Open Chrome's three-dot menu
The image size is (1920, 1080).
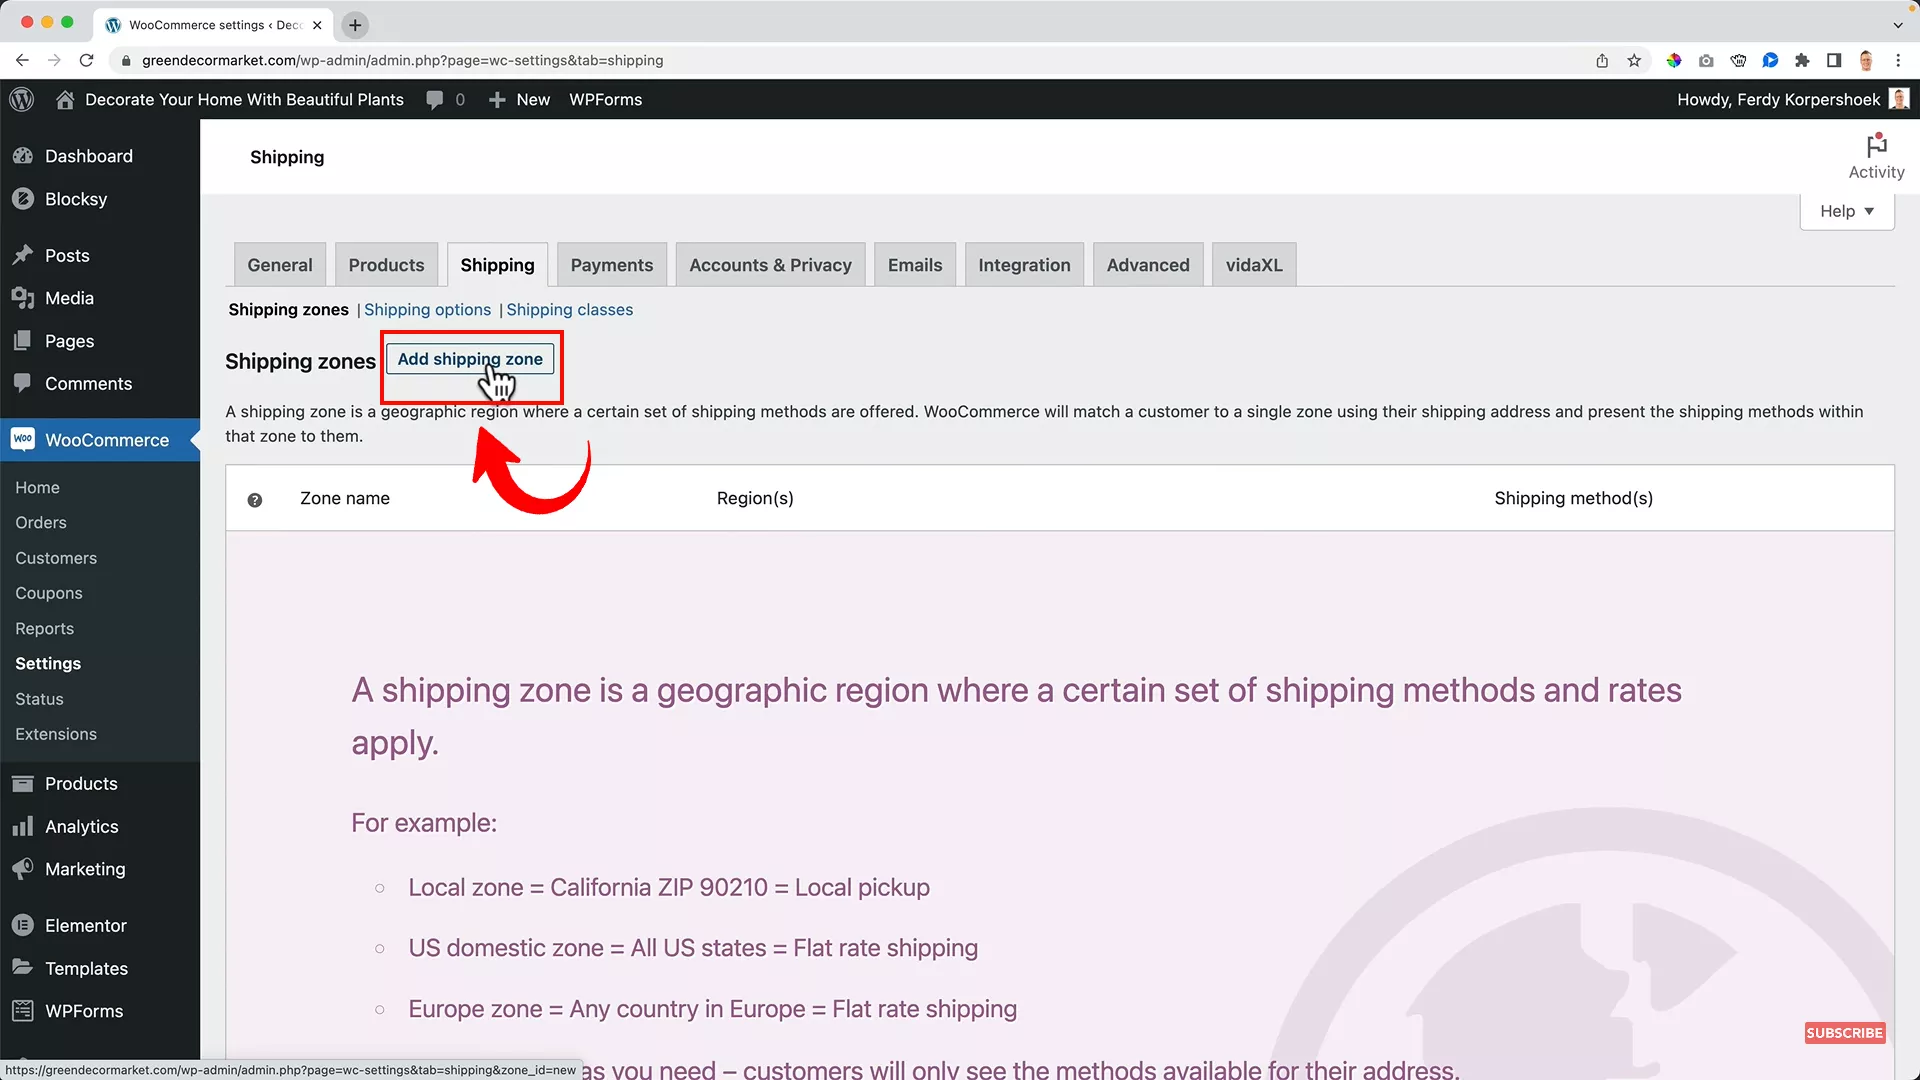tap(1899, 60)
